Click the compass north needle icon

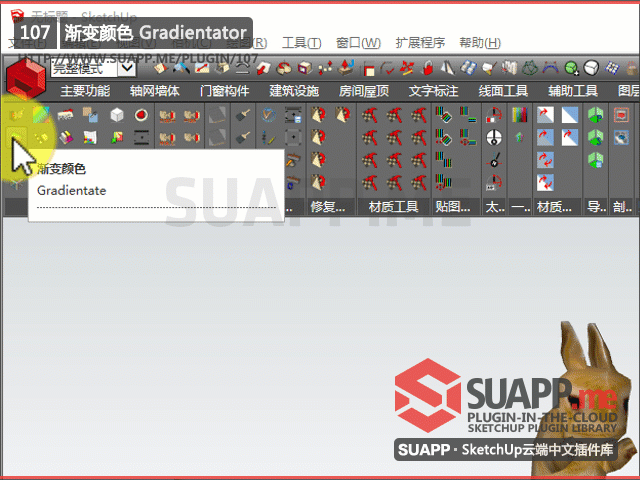pos(494,160)
